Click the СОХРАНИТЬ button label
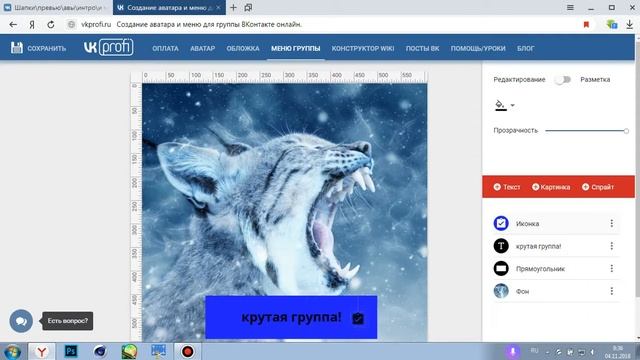This screenshot has width=640, height=360. (x=47, y=48)
